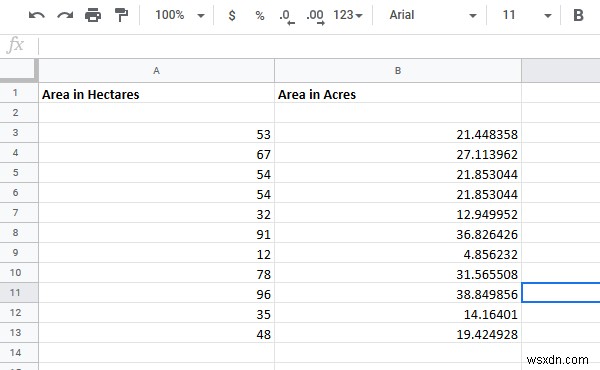This screenshot has height=370, width=600.
Task: Select cell with value 21.448358
Action: tap(398, 133)
